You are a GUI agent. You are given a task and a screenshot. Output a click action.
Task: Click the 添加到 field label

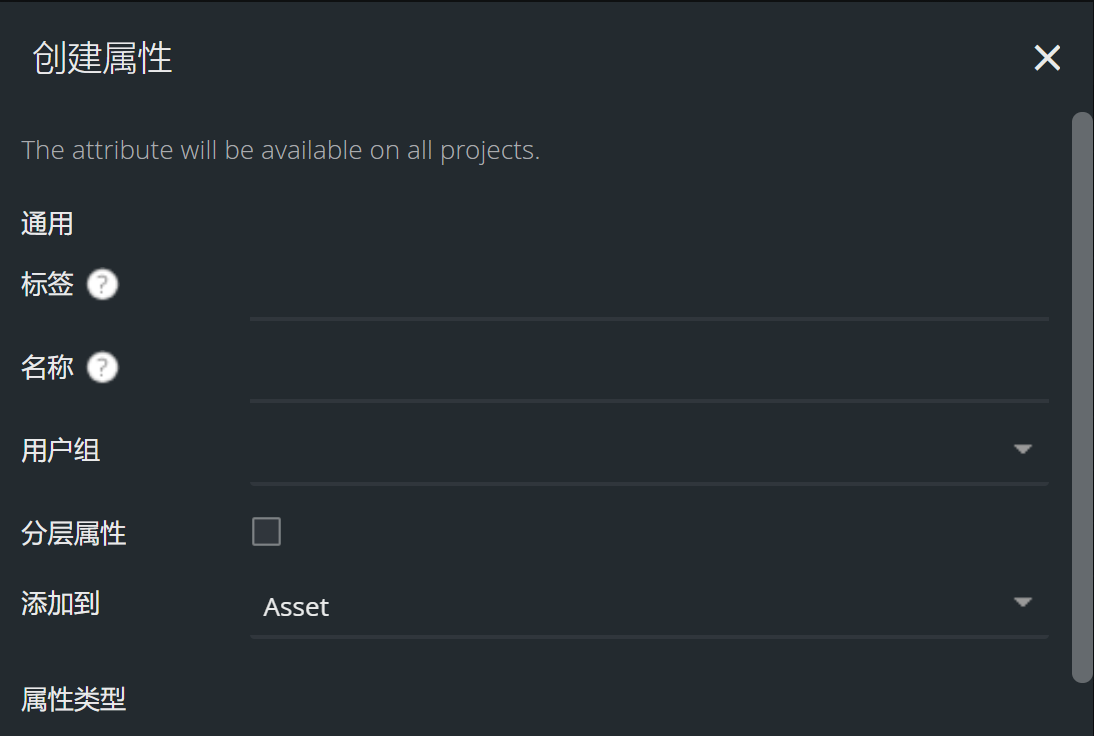coord(60,603)
